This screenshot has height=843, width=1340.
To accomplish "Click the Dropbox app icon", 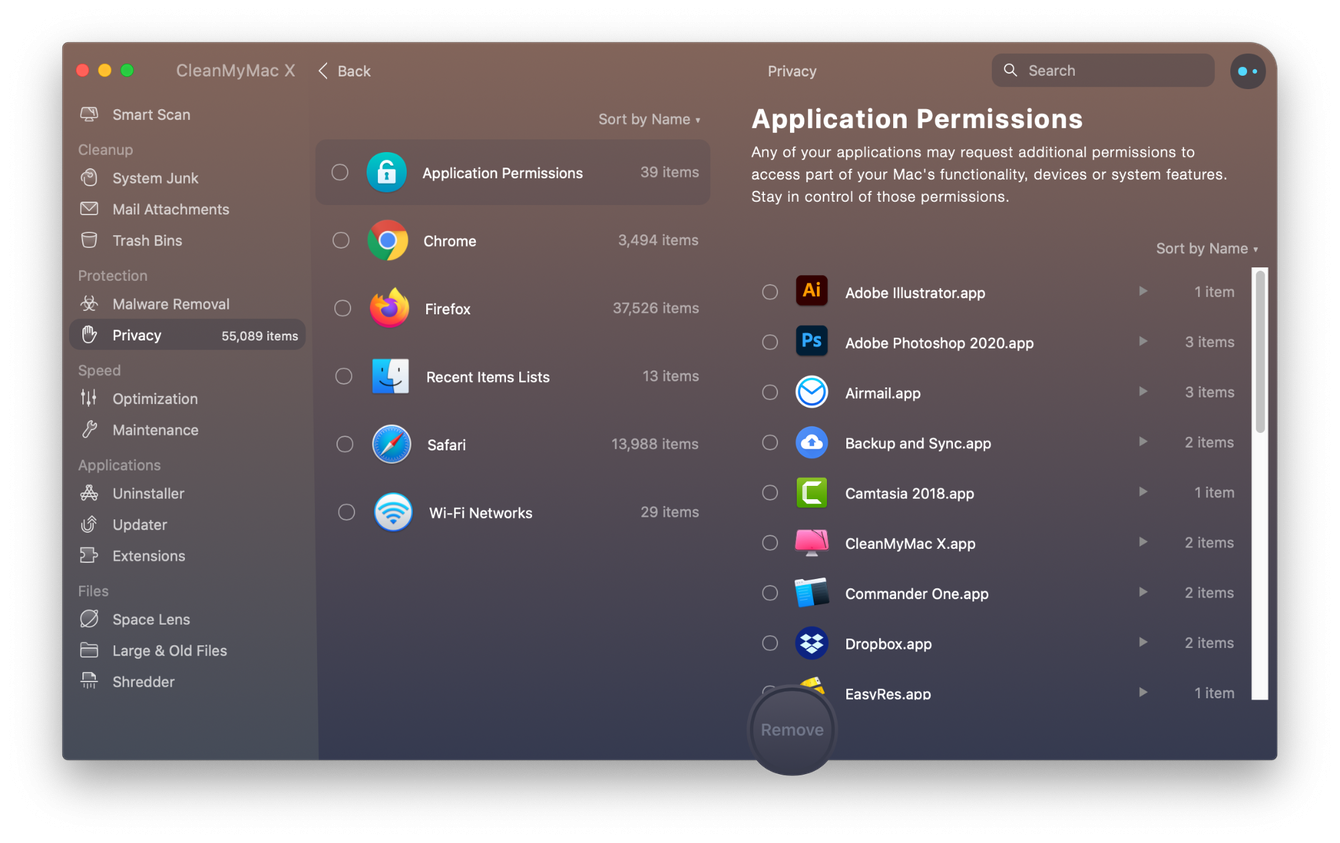I will tap(811, 643).
